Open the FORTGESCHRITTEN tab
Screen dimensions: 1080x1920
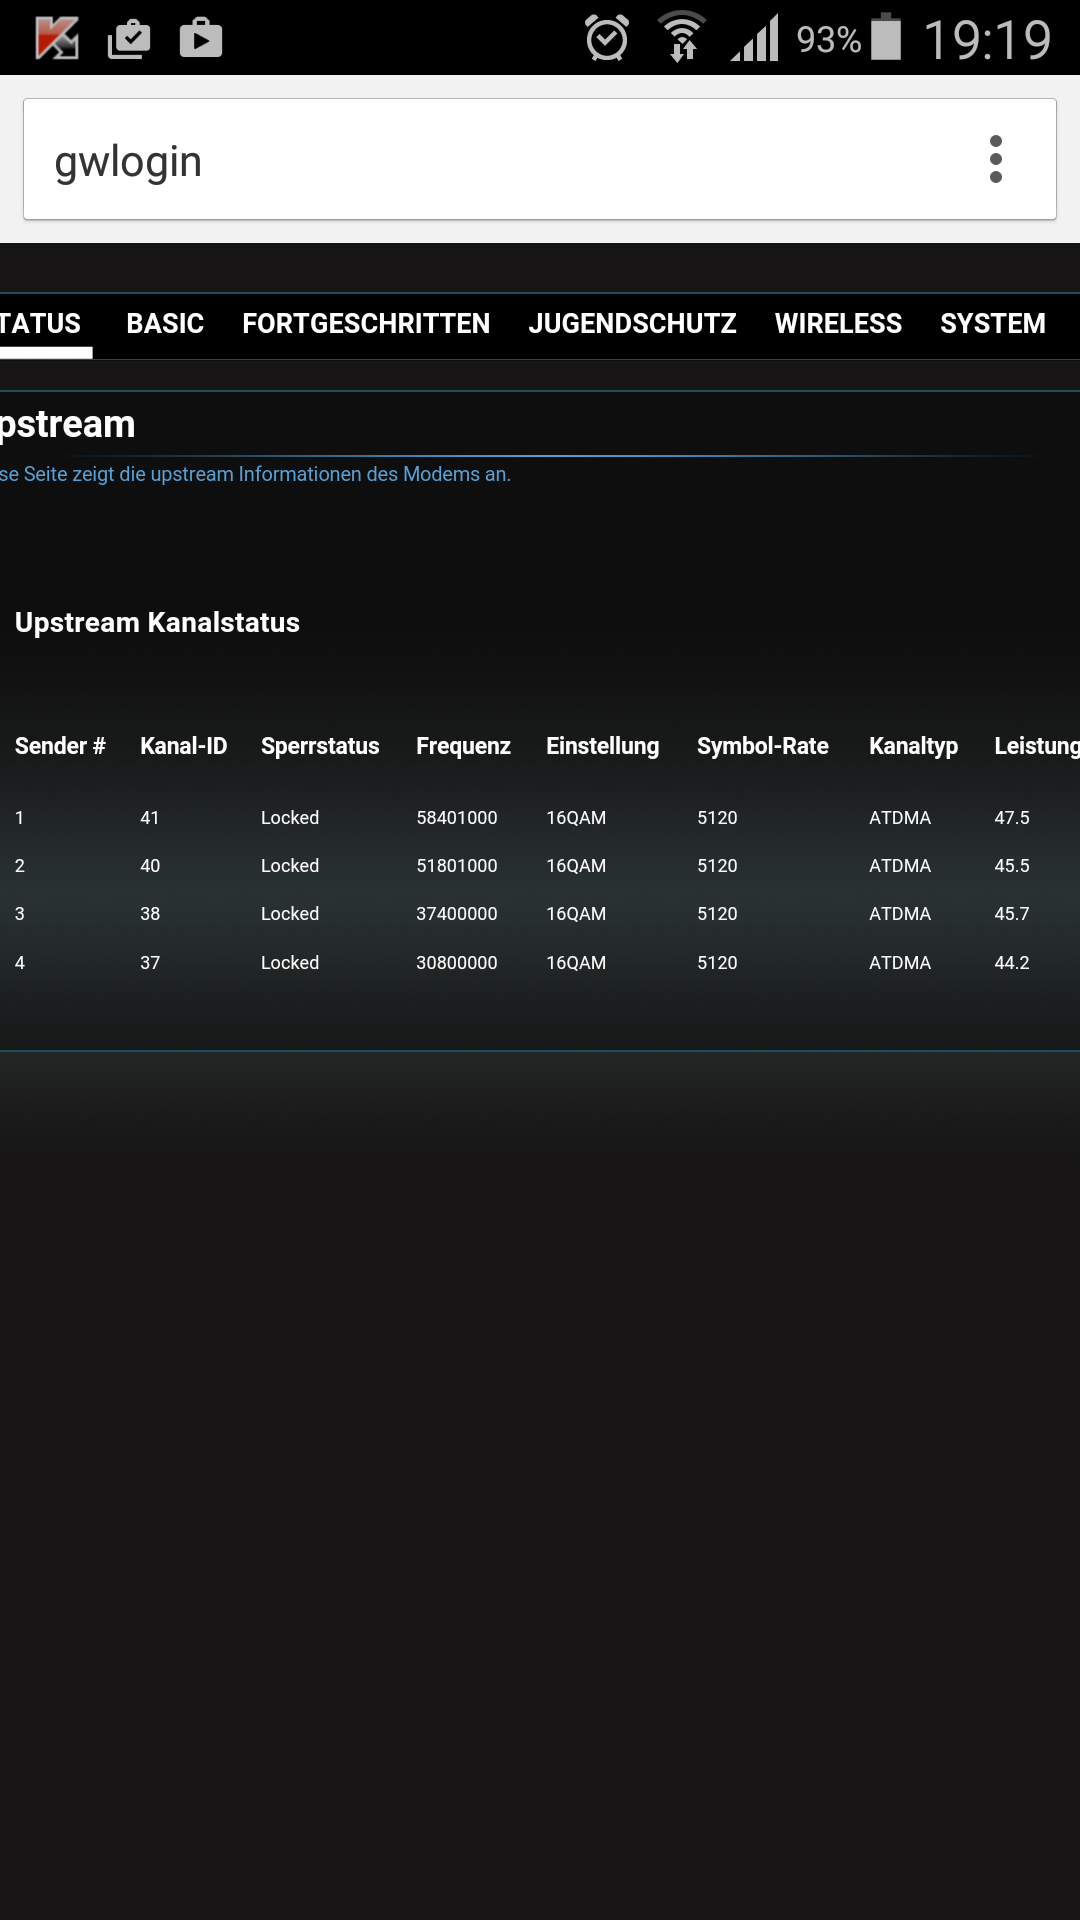pos(366,324)
